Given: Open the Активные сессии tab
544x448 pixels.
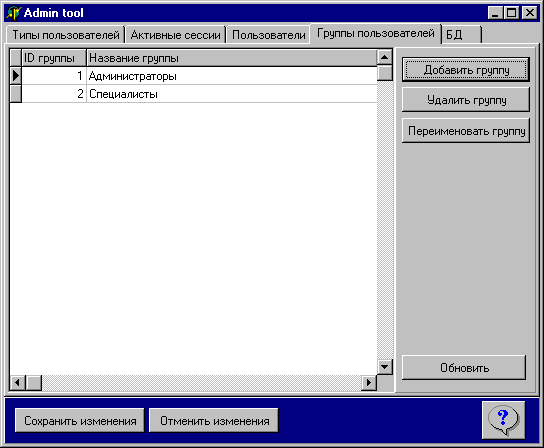Looking at the screenshot, I should [x=176, y=35].
